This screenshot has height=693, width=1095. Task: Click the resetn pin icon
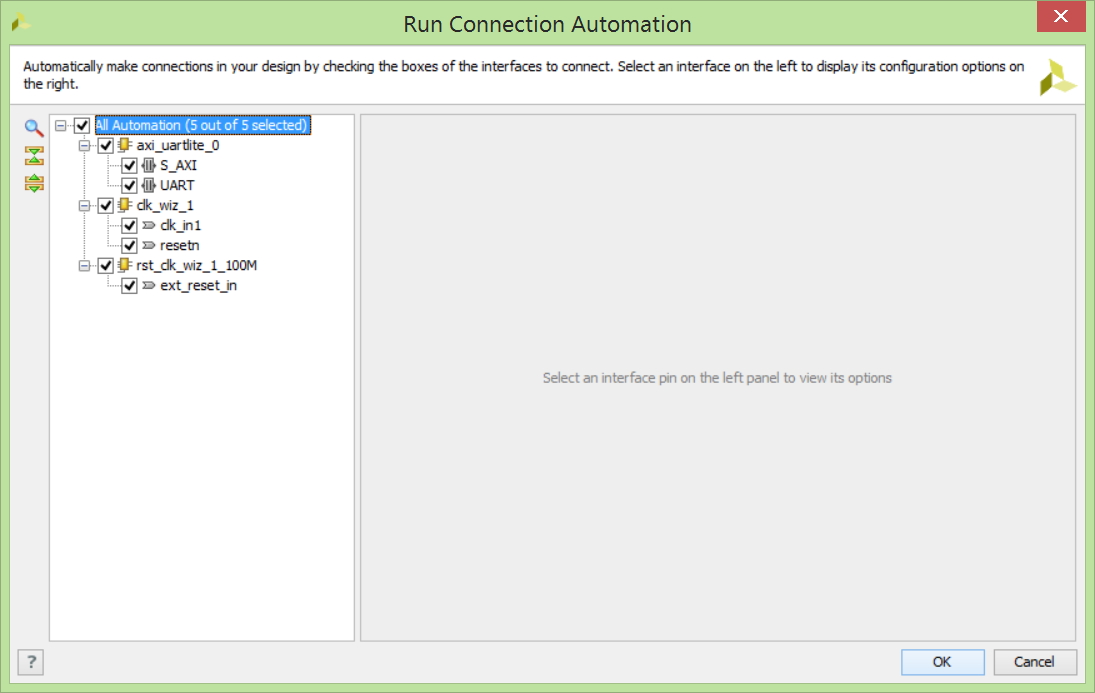(x=148, y=246)
